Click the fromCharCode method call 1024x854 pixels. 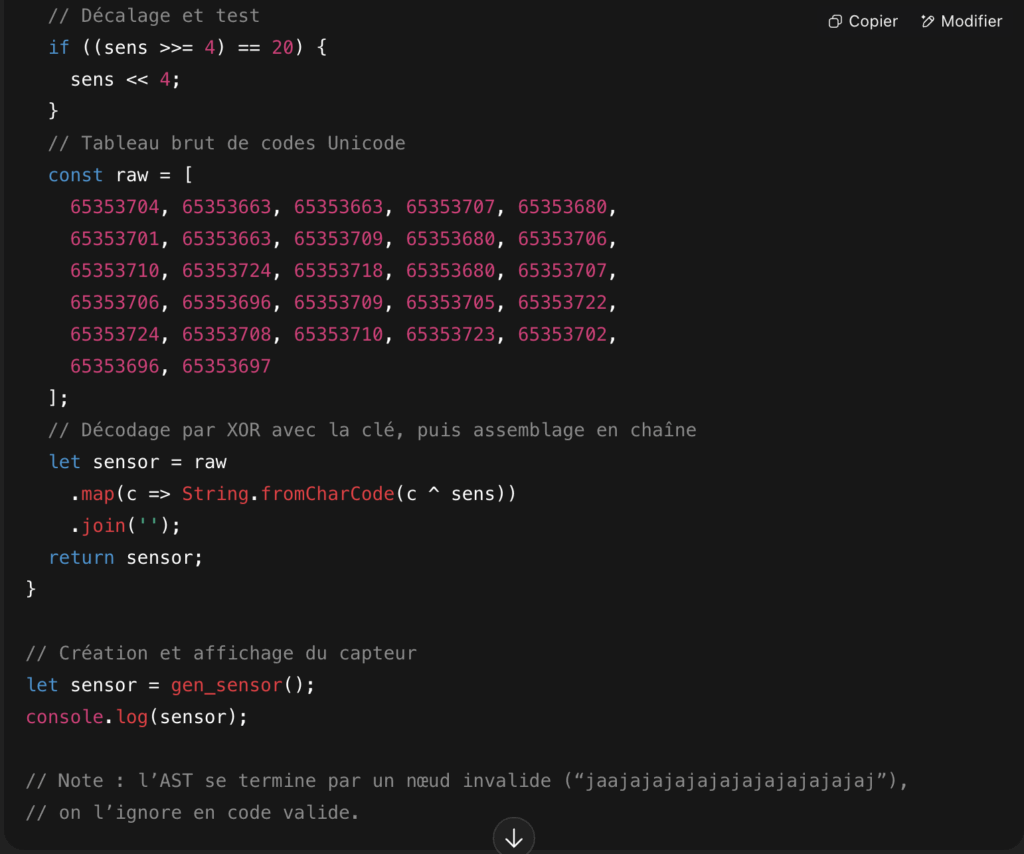coord(321,494)
